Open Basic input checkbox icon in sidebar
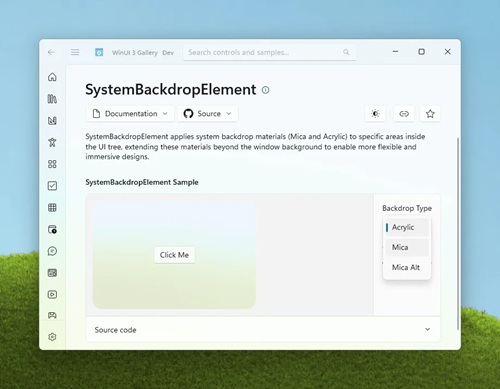 click(52, 186)
